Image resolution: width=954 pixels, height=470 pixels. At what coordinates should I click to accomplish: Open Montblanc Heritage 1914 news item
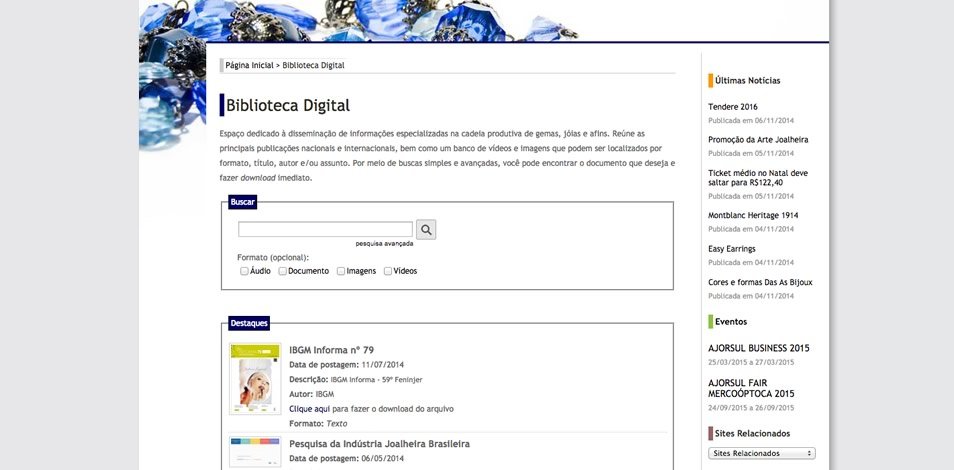point(753,216)
